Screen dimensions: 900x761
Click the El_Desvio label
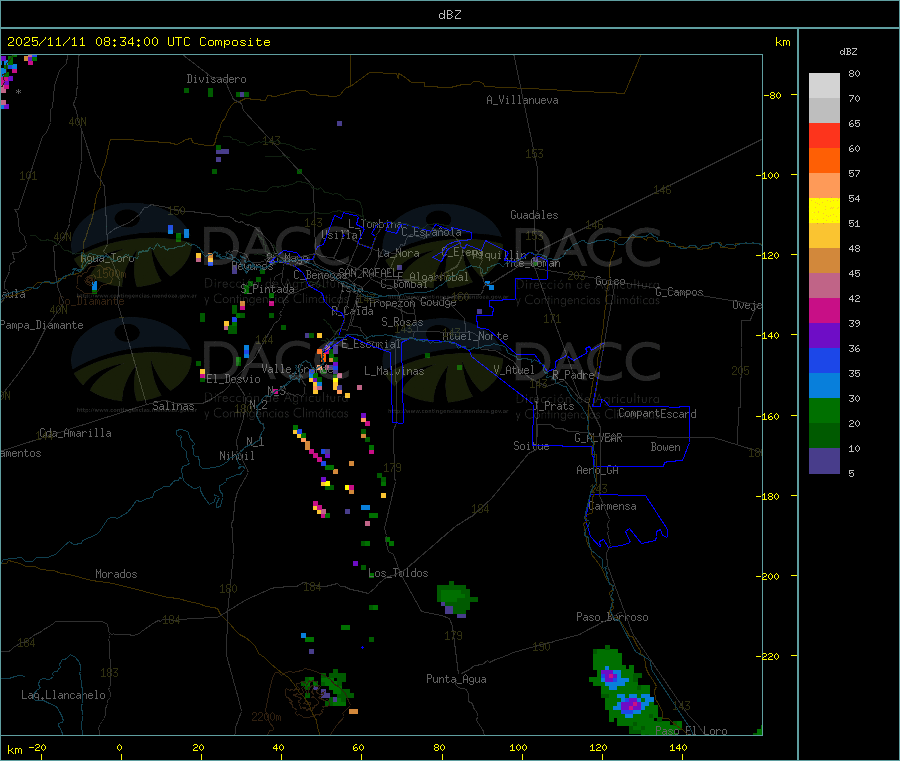tap(234, 379)
